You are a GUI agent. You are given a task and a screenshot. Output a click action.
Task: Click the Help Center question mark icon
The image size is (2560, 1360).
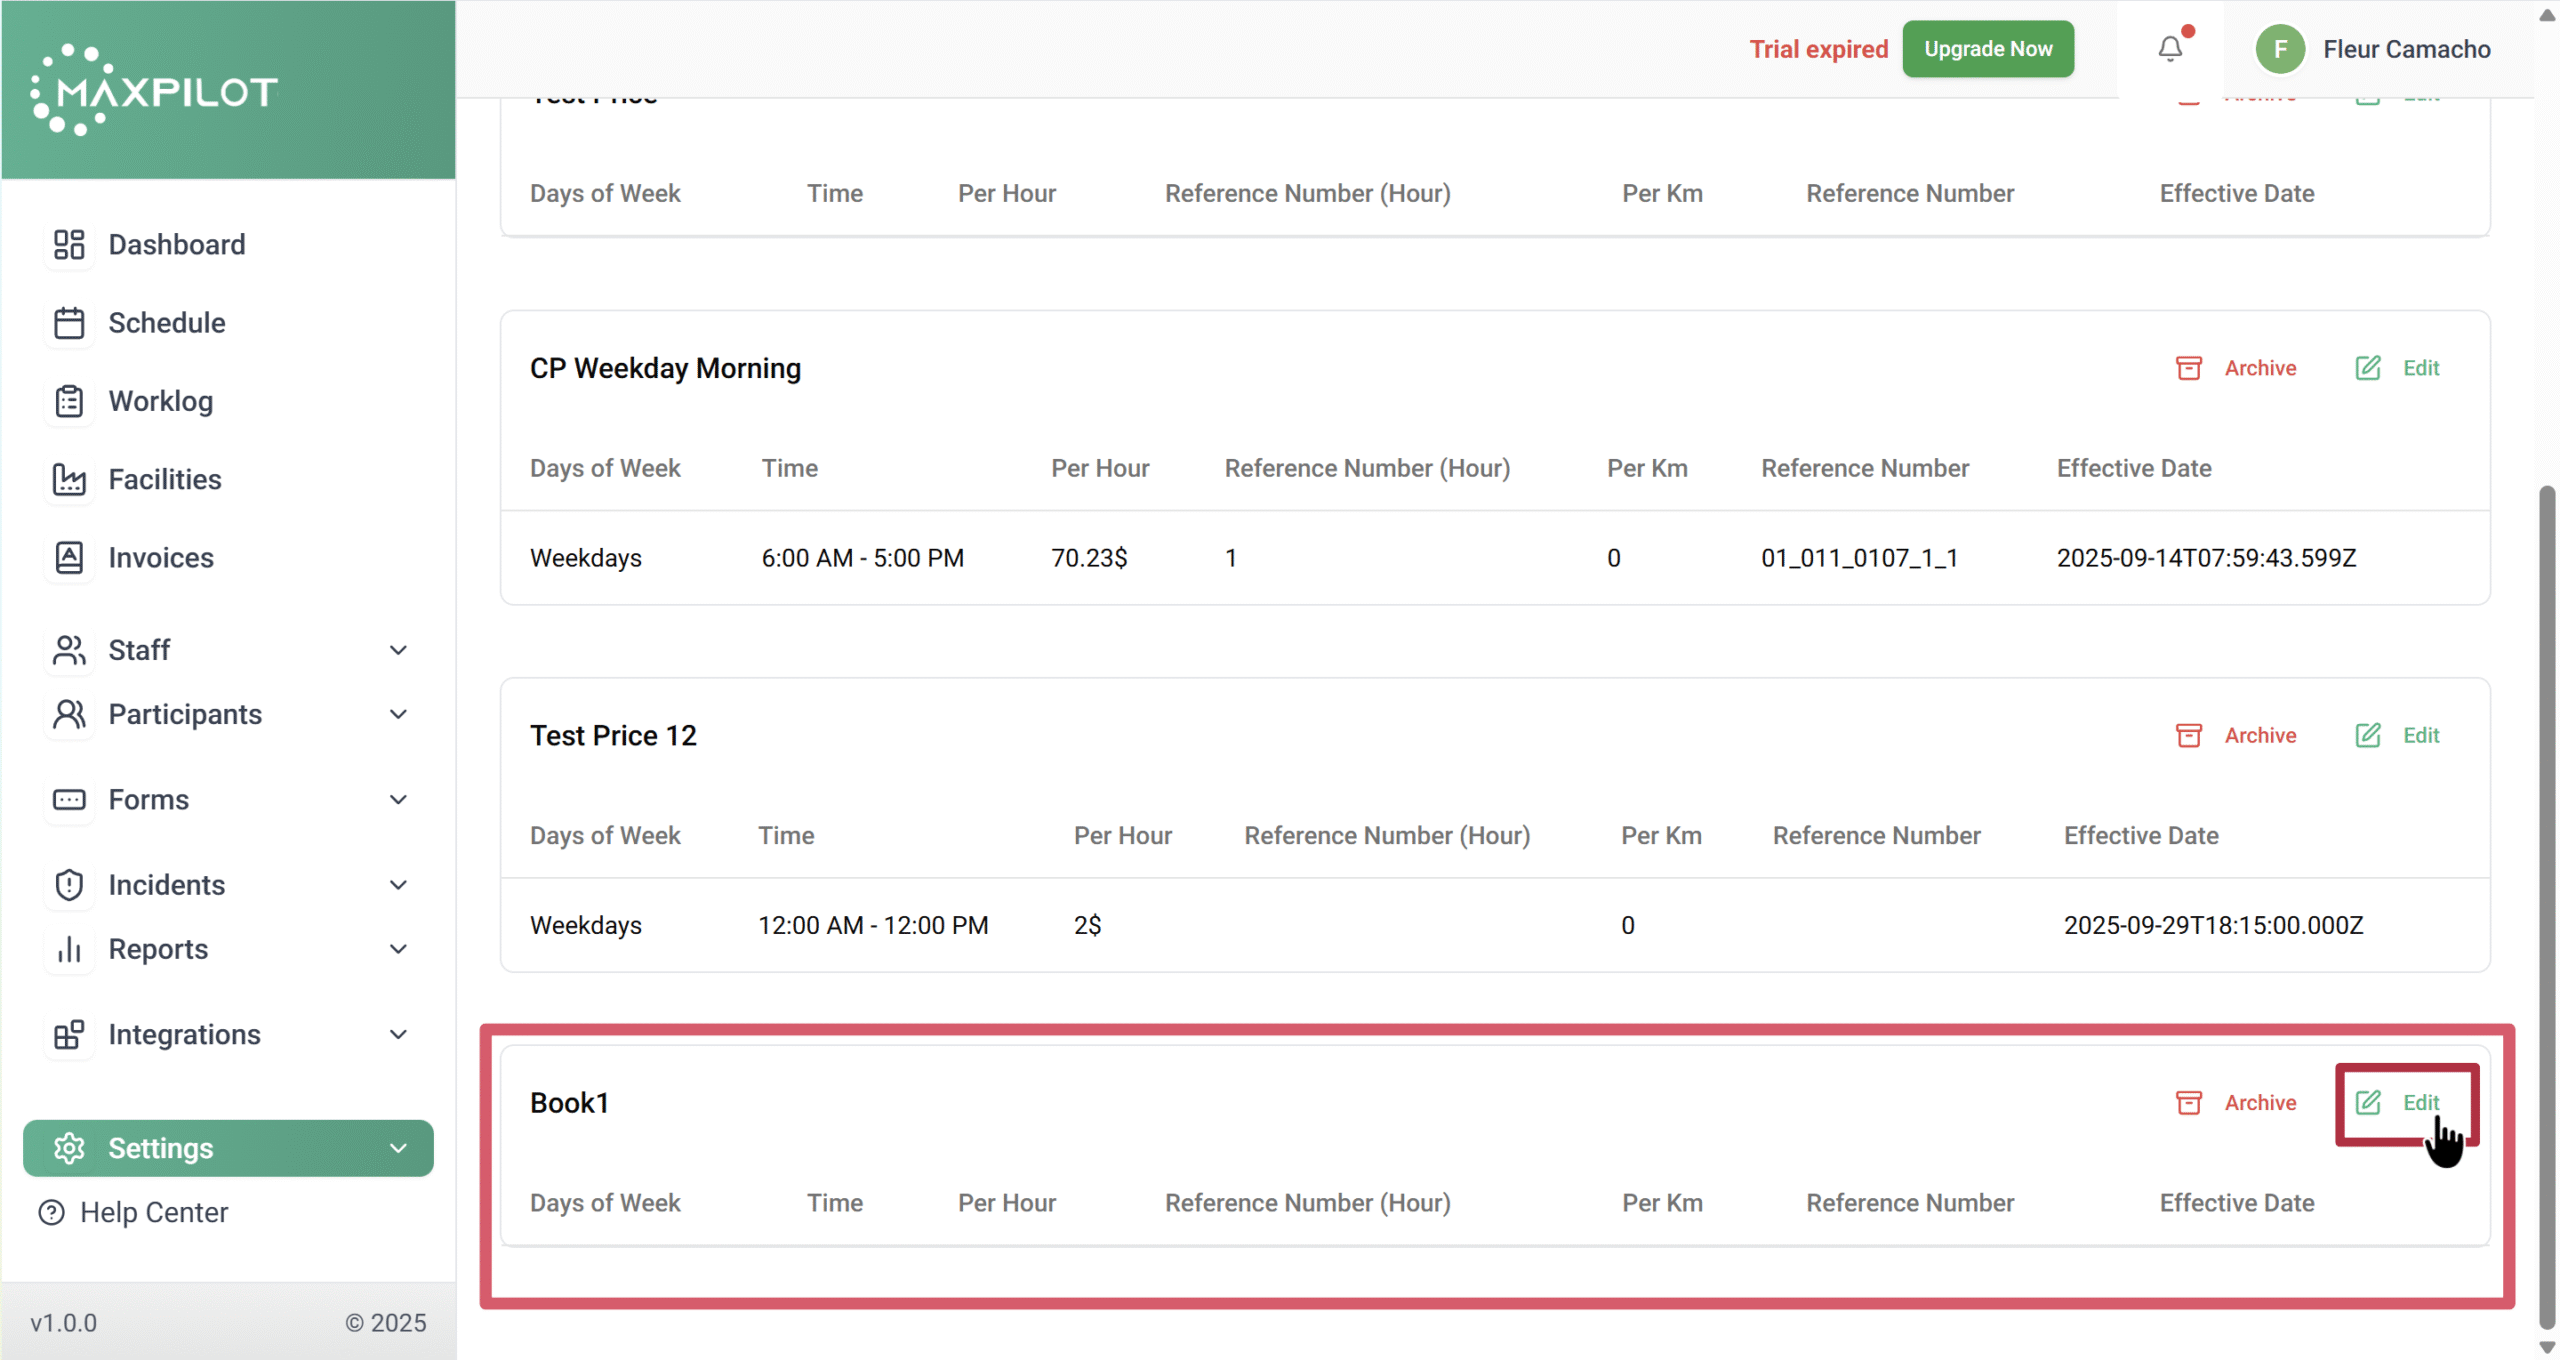point(51,1212)
